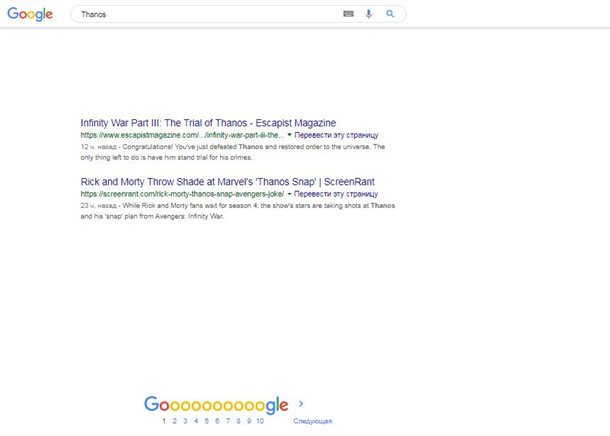This screenshot has height=436, width=610.
Task: Open the virtual keyboard input tool
Action: pyautogui.click(x=348, y=14)
